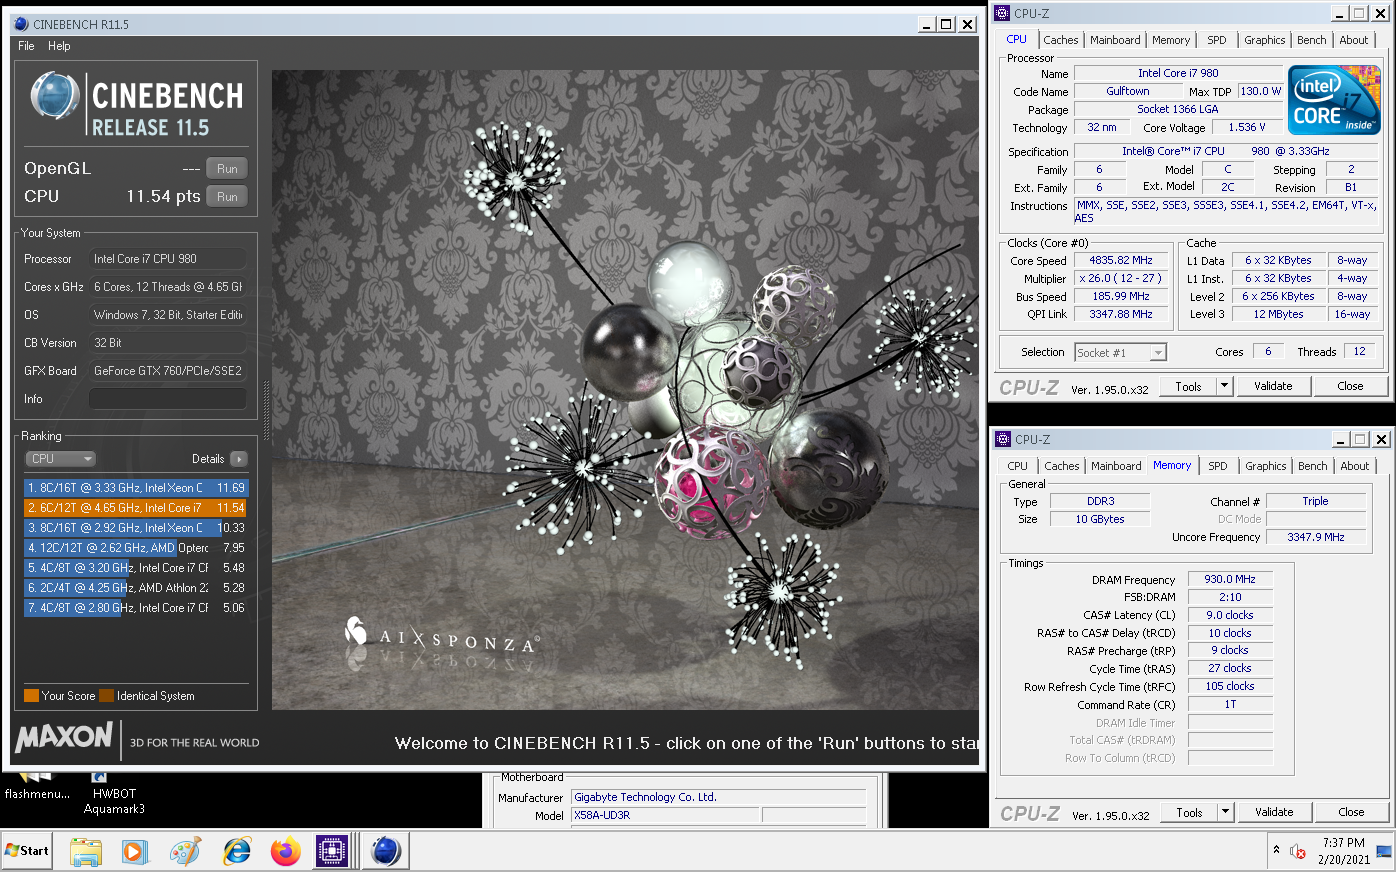Viewport: 1396px width, 872px height.
Task: Launch Internet Explorer from taskbar
Action: 237,851
